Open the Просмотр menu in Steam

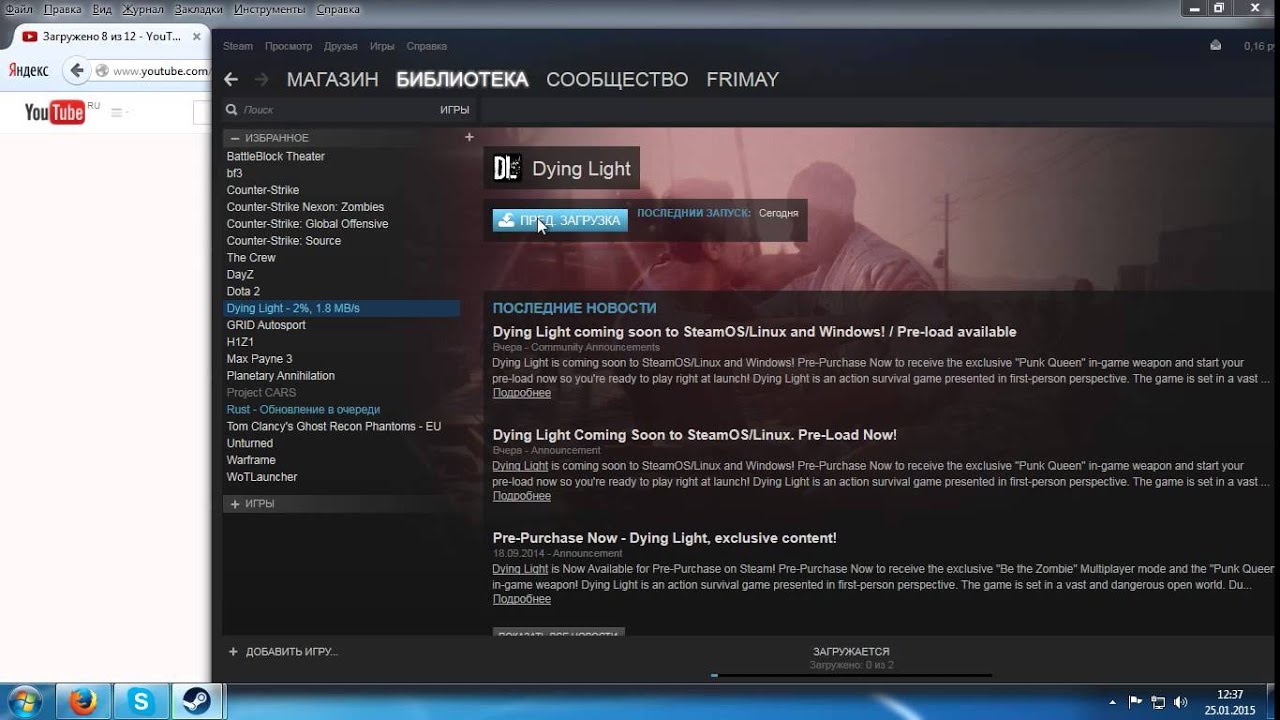[288, 46]
